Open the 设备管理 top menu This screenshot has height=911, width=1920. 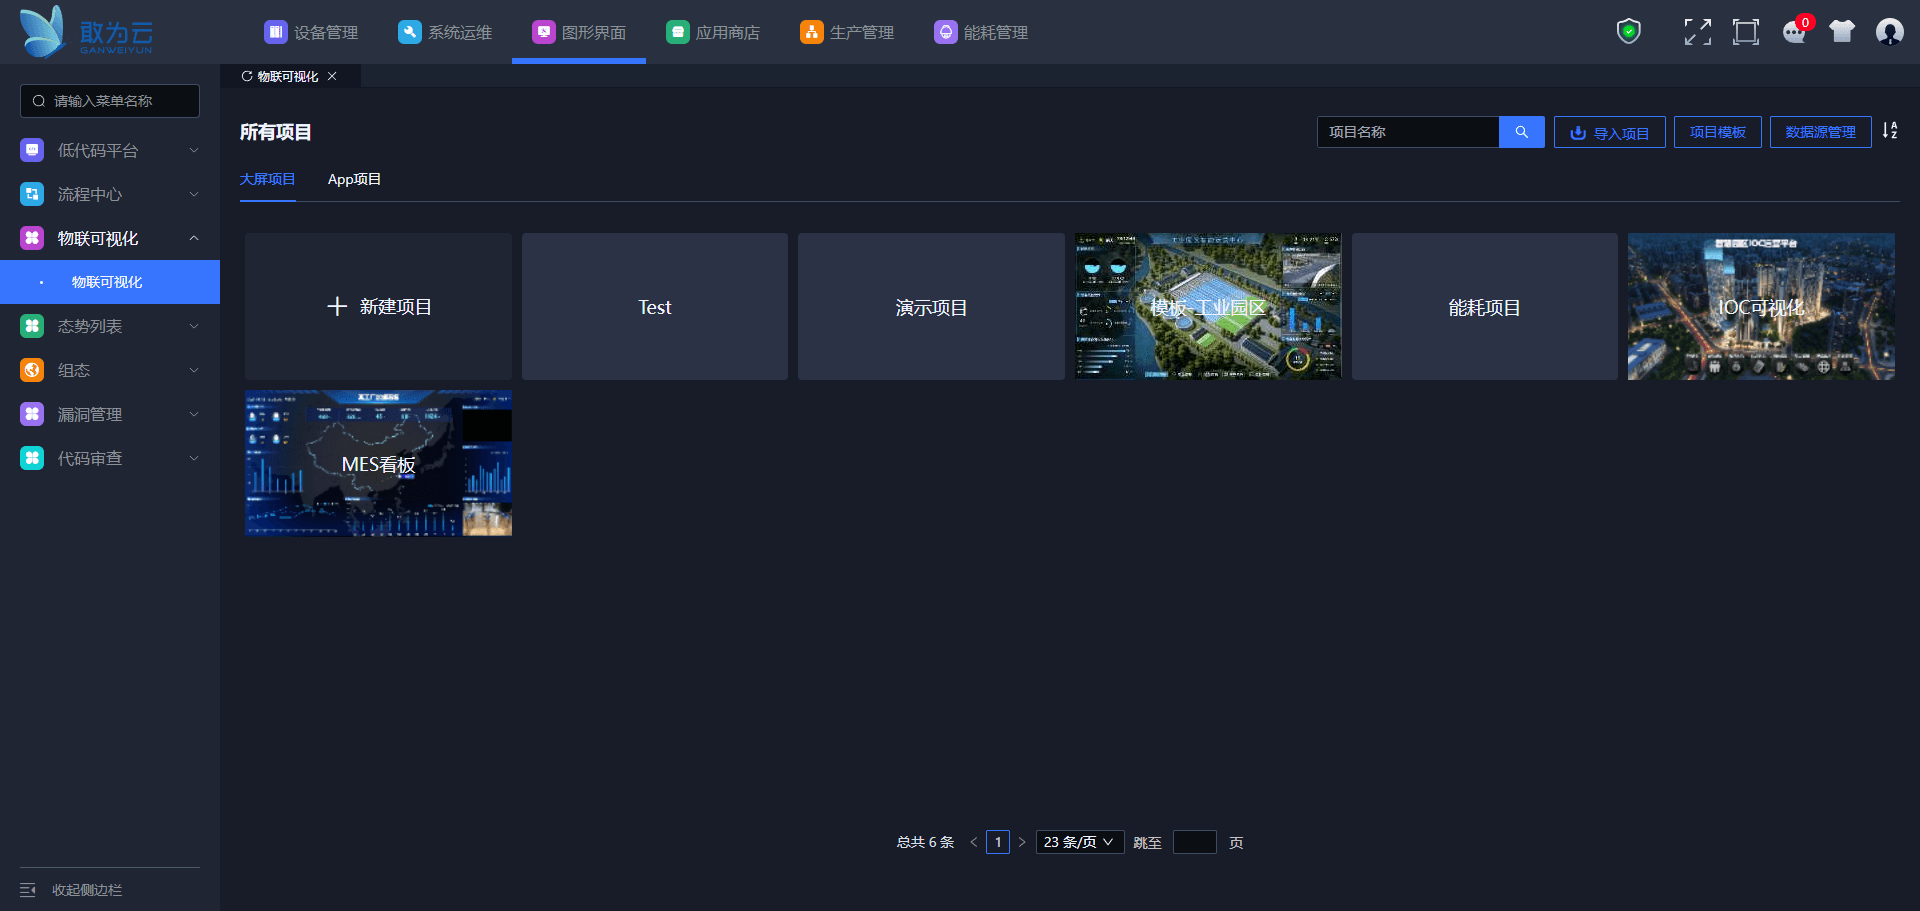click(311, 32)
